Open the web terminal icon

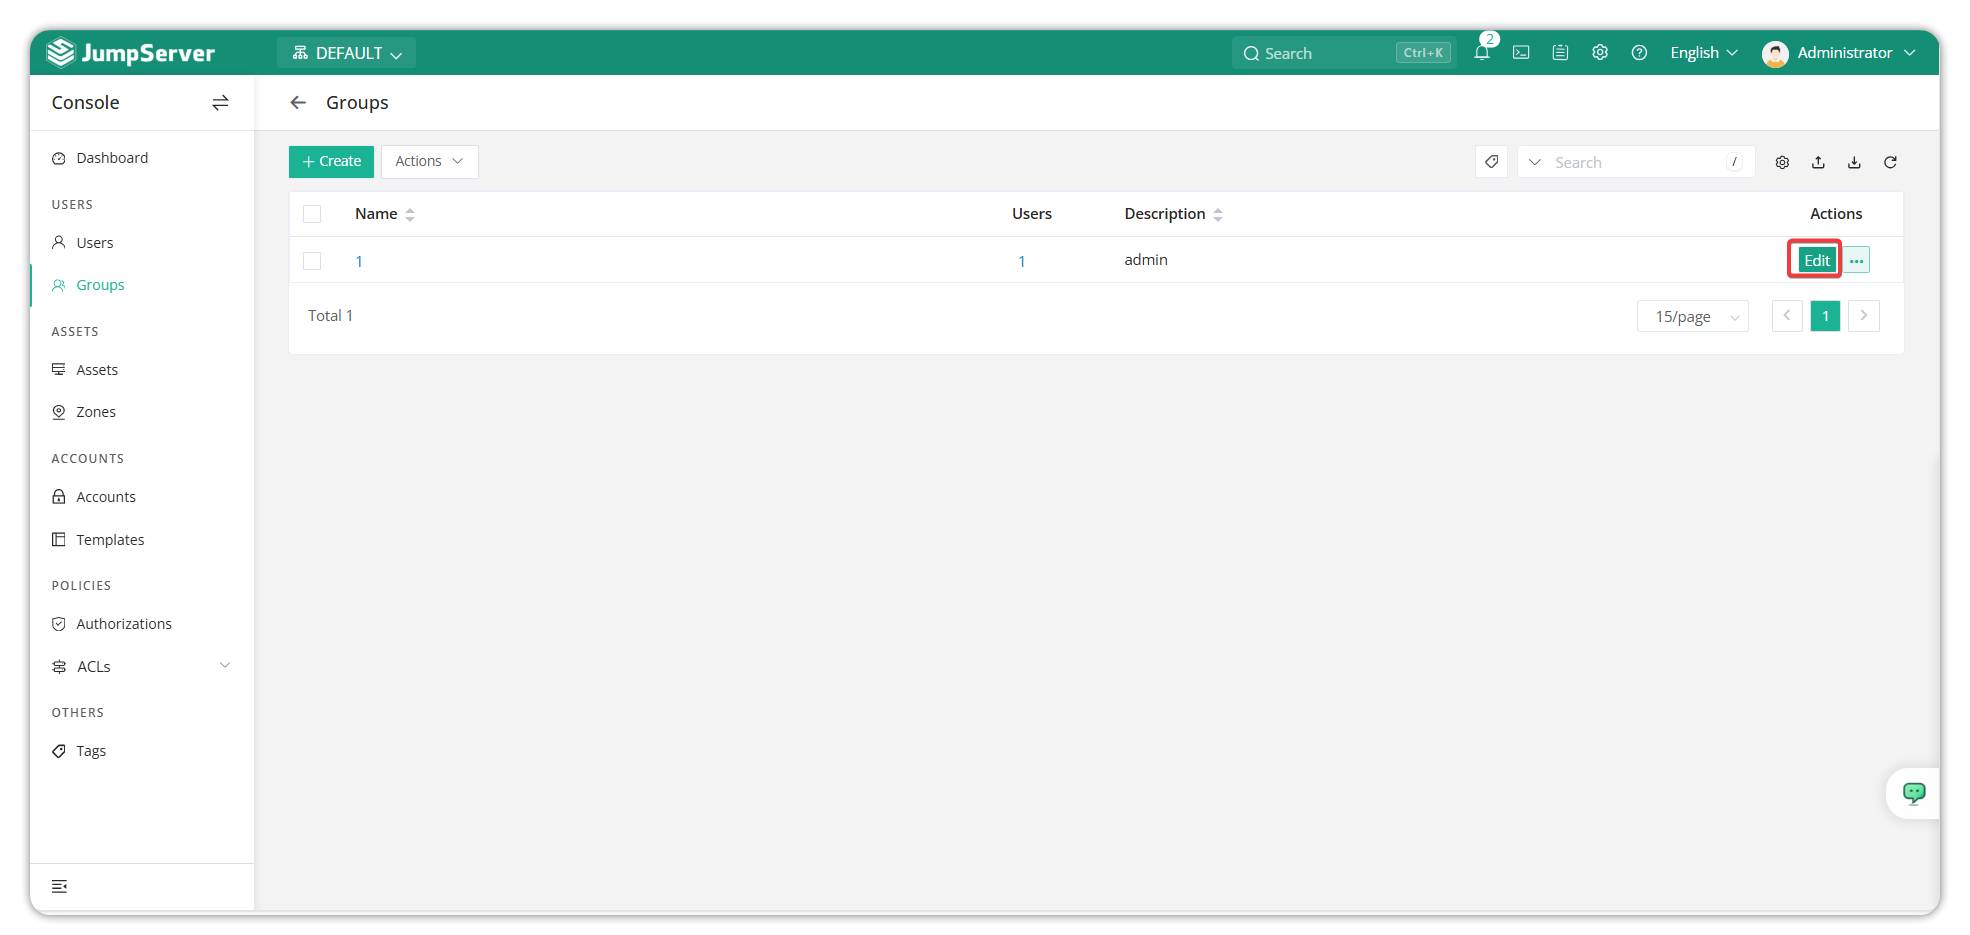click(1521, 53)
